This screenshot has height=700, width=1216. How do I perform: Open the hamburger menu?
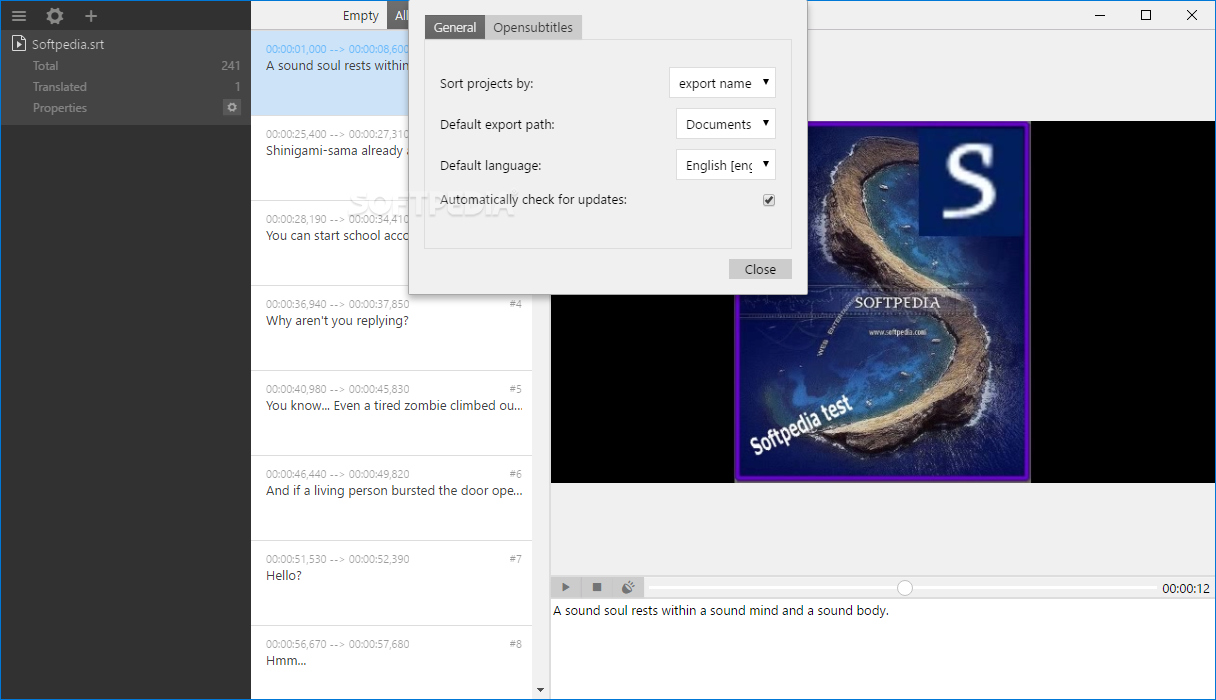point(19,16)
